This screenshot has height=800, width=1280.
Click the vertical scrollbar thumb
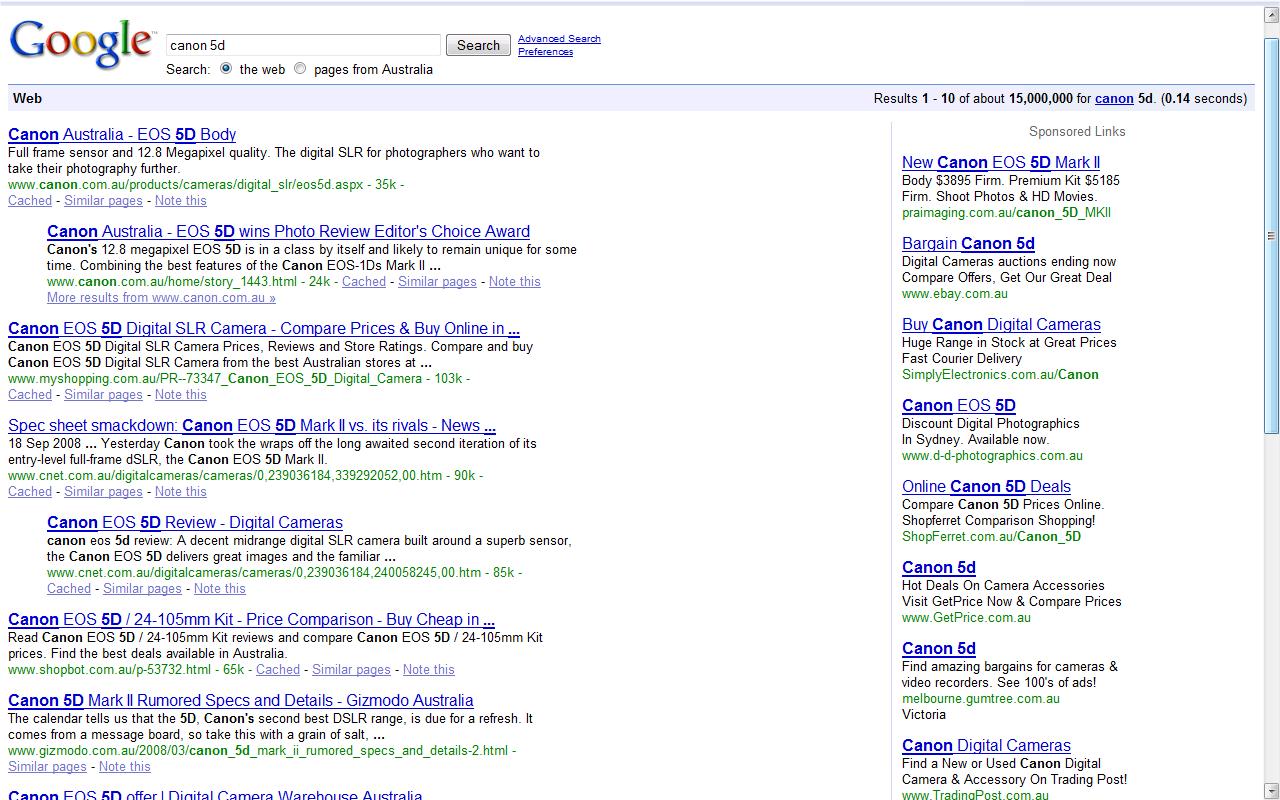1271,236
